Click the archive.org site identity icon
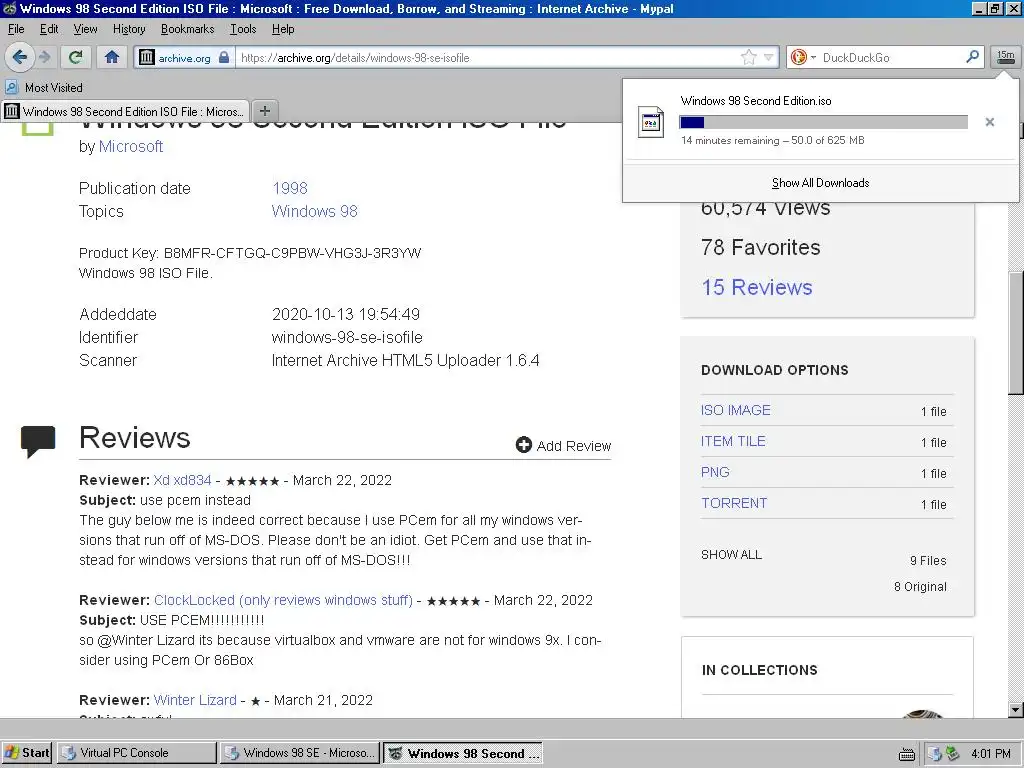 pyautogui.click(x=146, y=57)
